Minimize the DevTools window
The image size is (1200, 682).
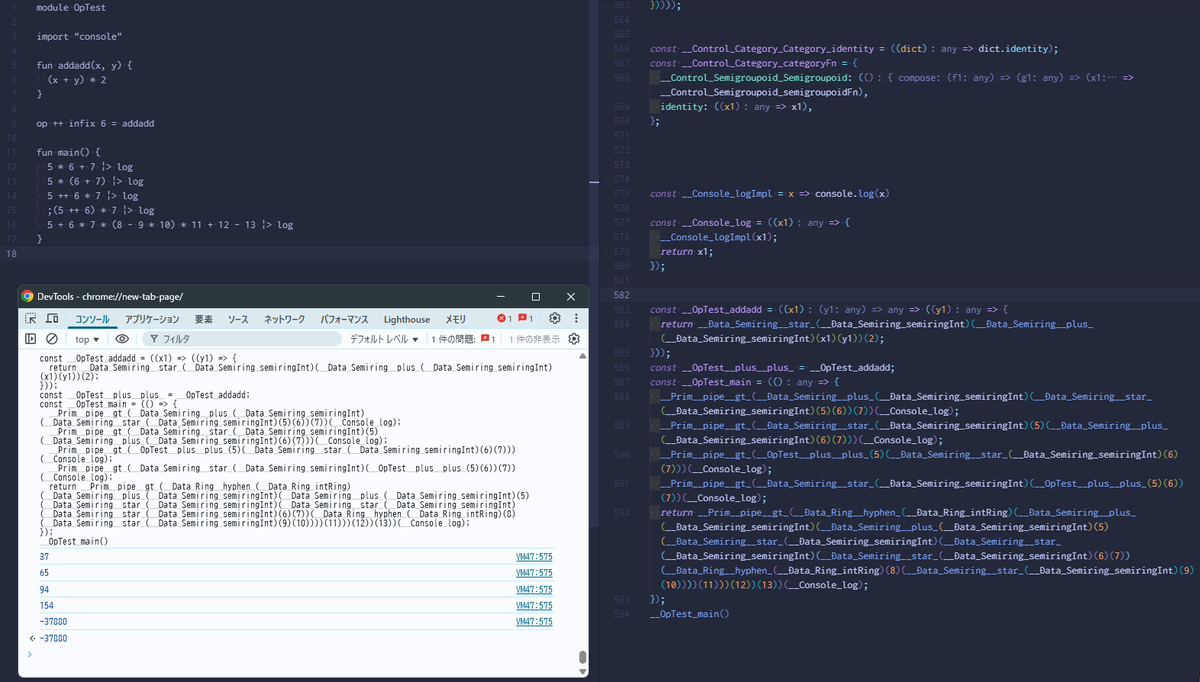coord(499,297)
